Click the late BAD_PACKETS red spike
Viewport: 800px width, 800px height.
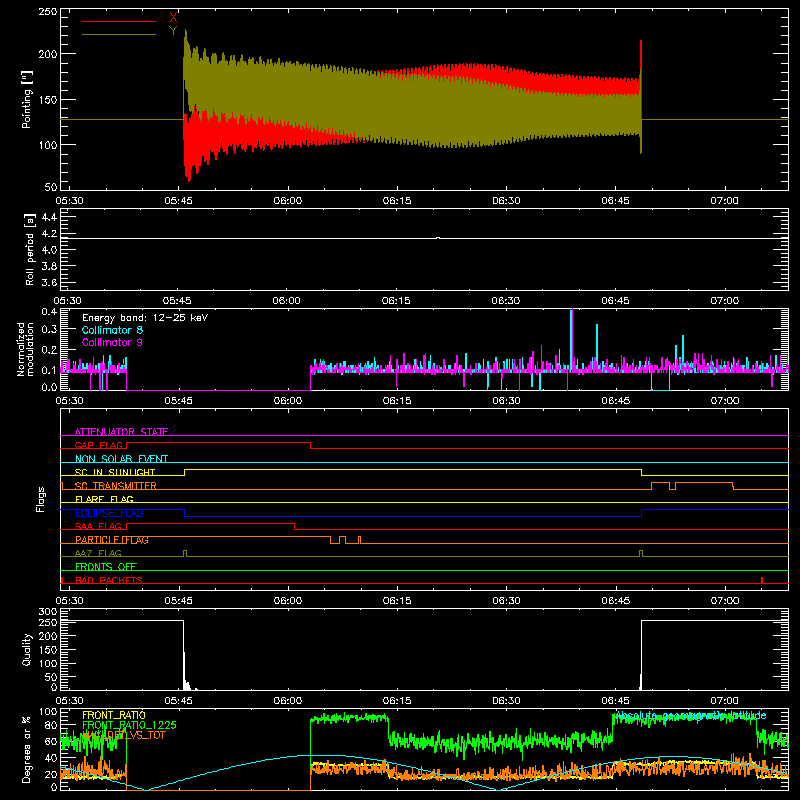(762, 580)
